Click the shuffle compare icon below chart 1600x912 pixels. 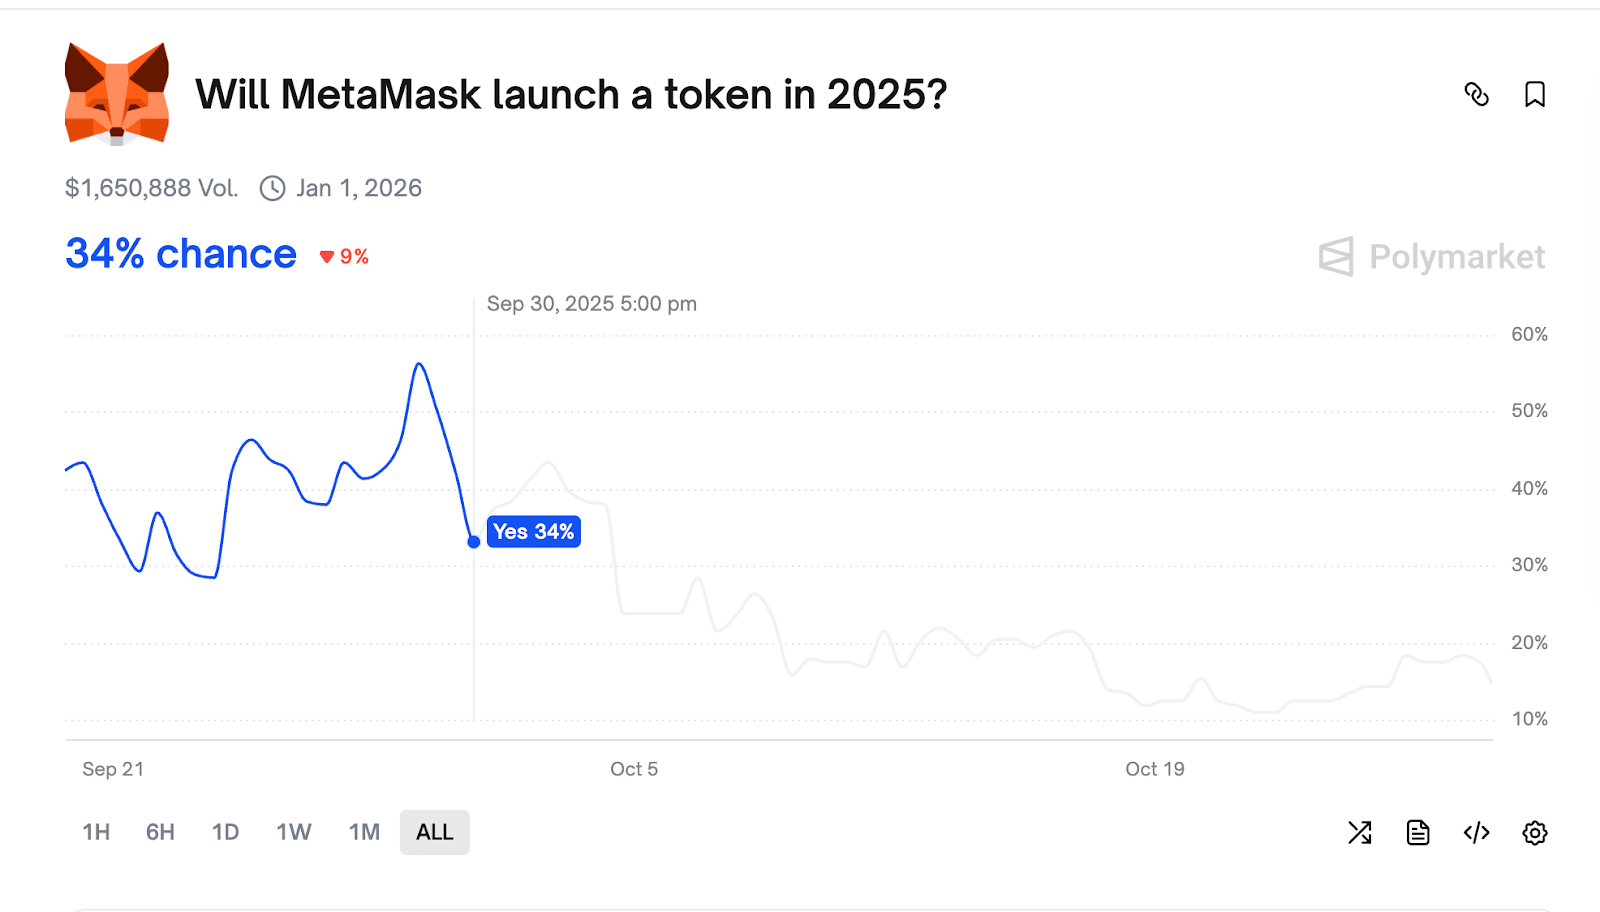pos(1359,832)
